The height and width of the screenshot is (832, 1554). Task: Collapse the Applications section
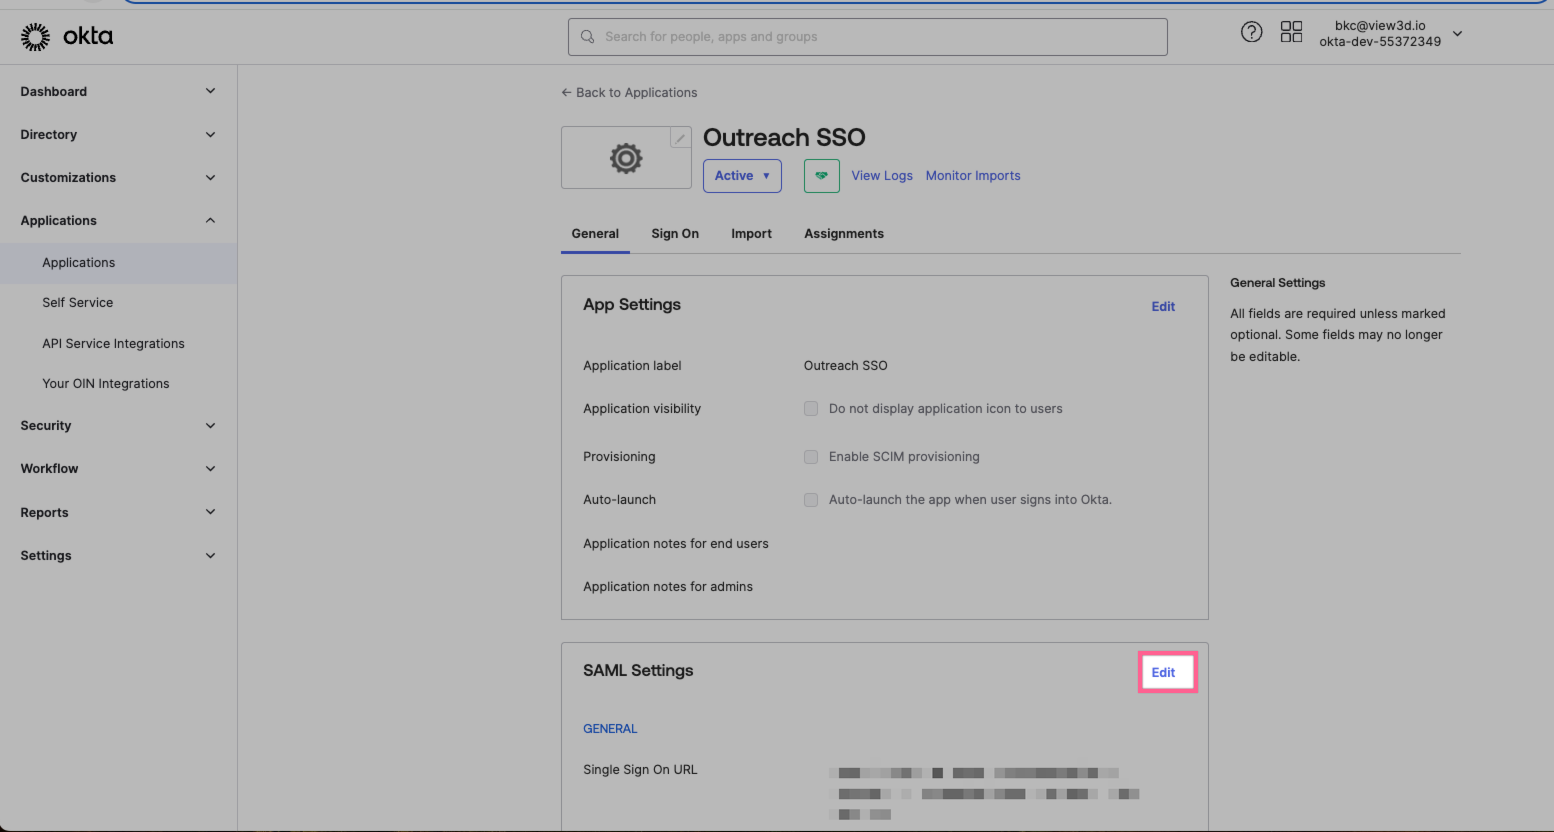(118, 221)
